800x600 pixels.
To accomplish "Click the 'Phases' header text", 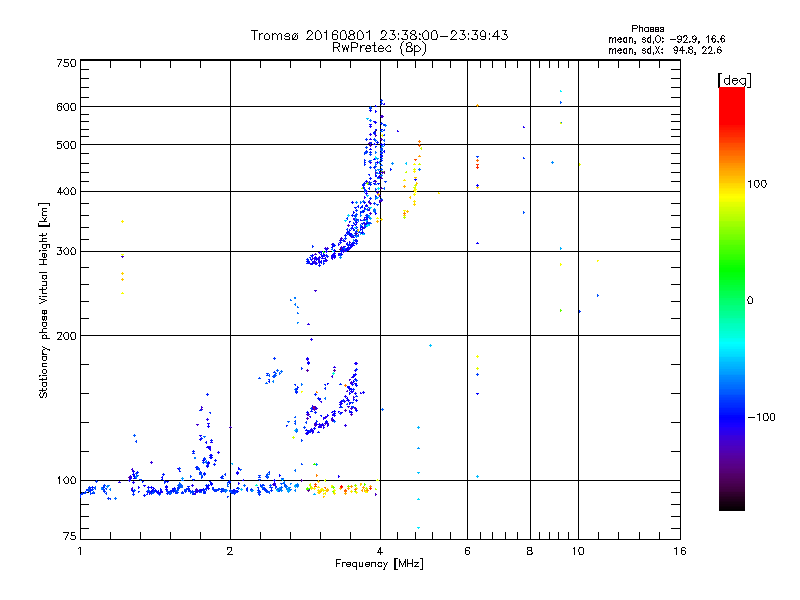I will coord(647,29).
